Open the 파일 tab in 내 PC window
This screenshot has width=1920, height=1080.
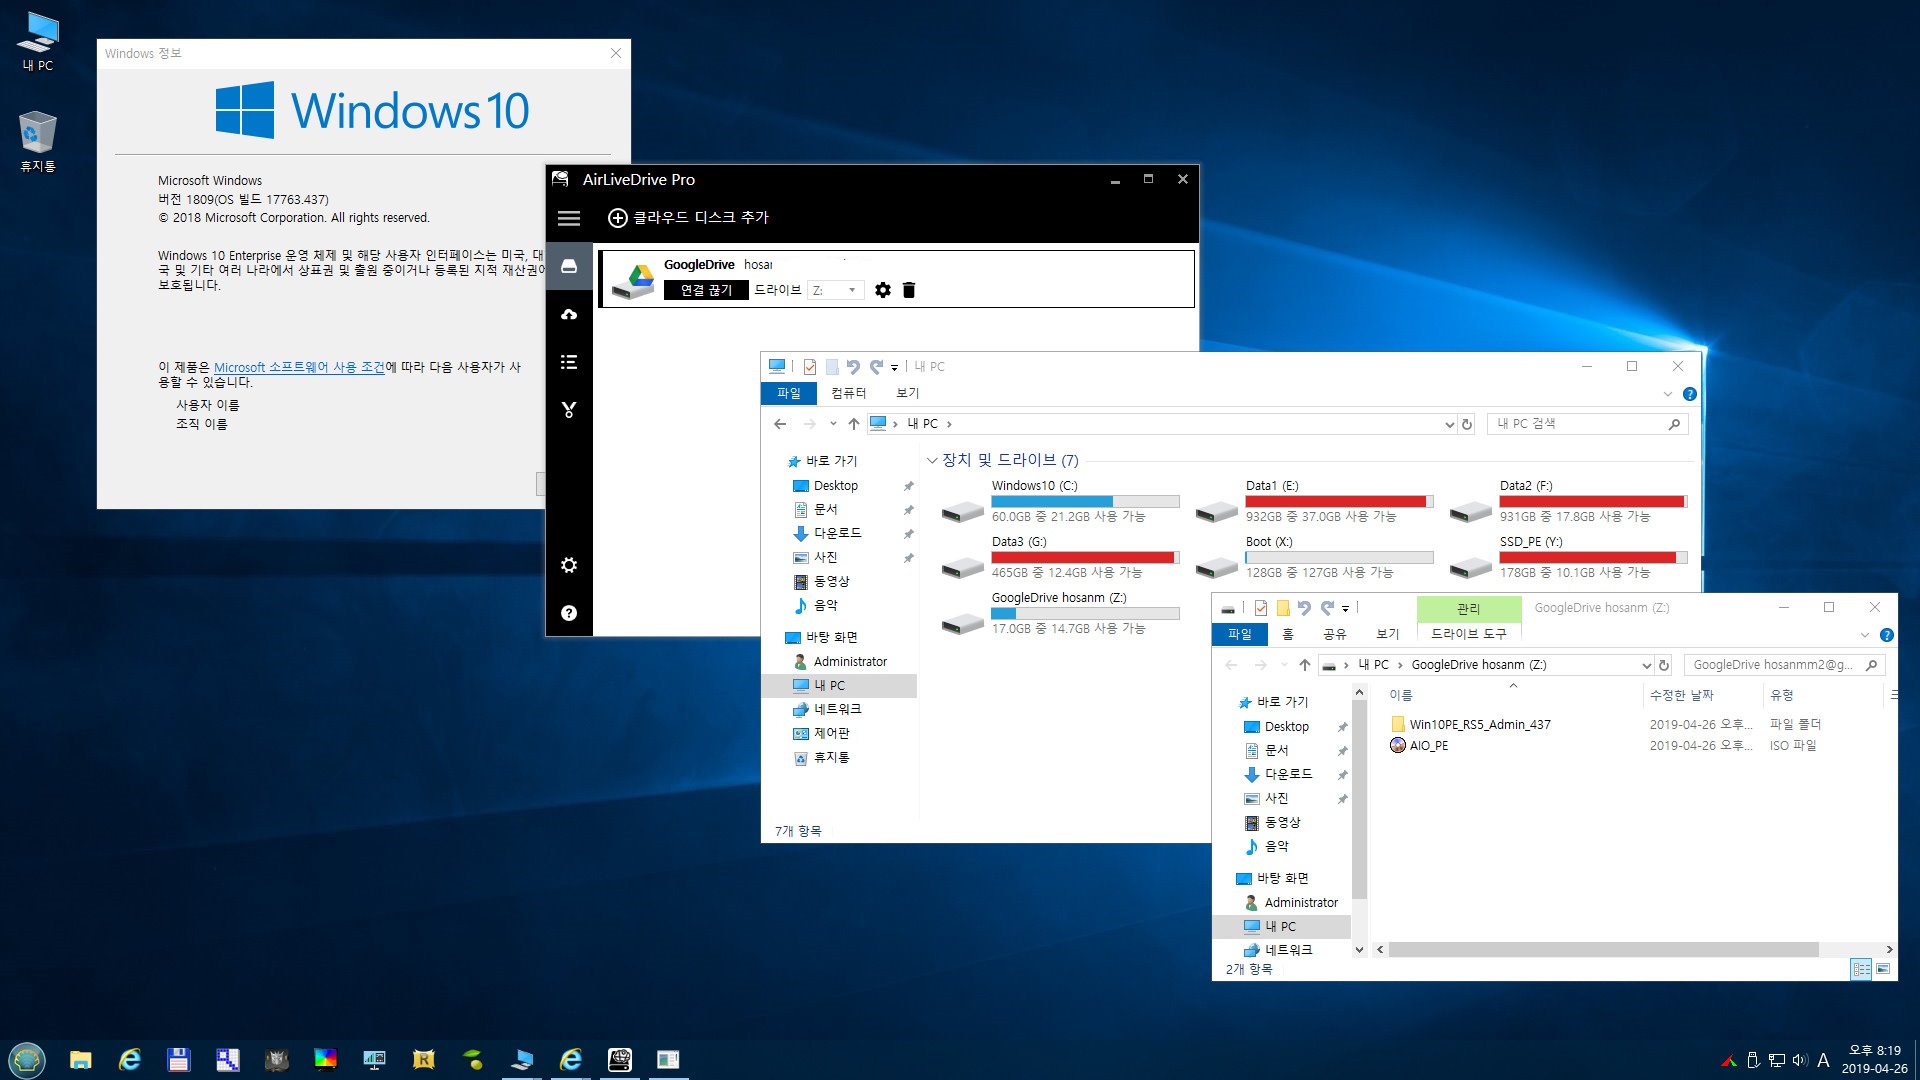coord(789,393)
